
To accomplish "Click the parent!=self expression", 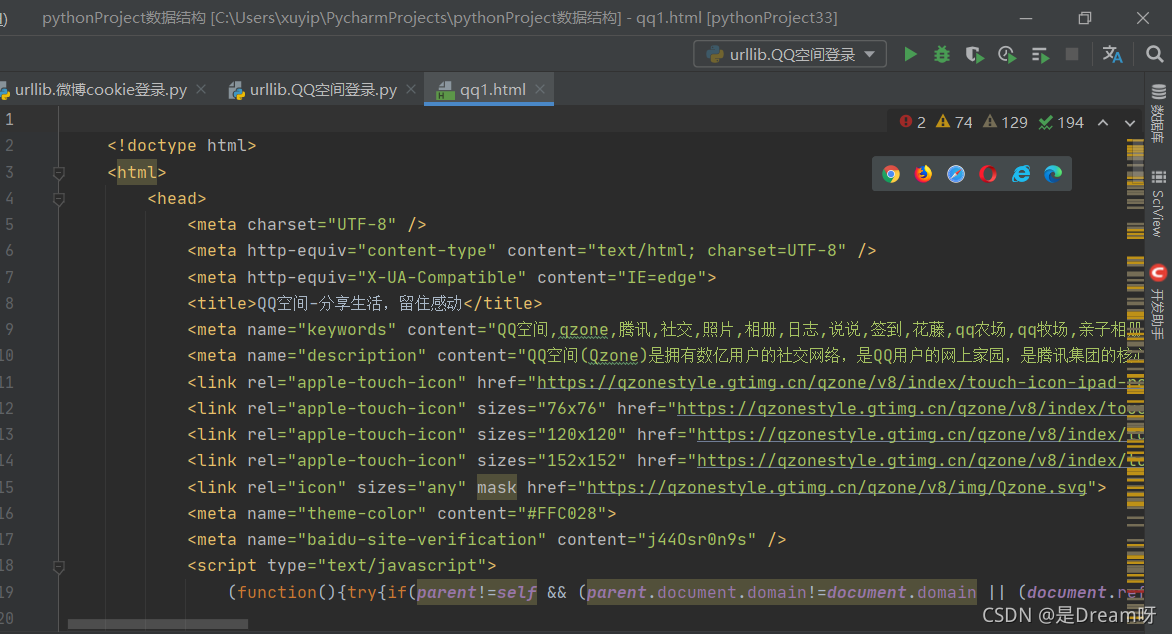I will coord(477,592).
